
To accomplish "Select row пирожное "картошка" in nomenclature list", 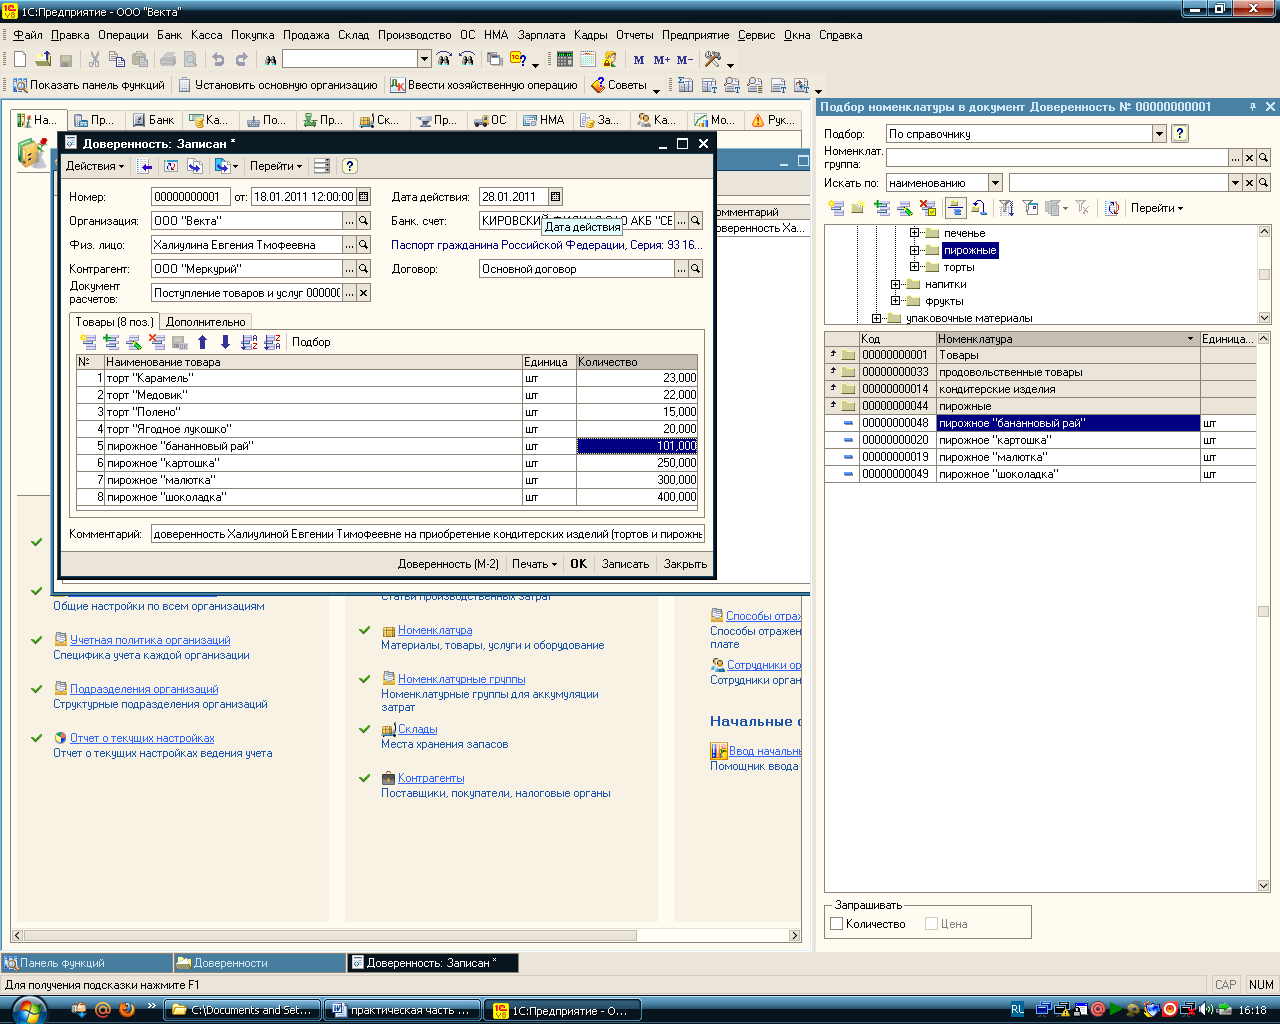I will tap(1040, 440).
